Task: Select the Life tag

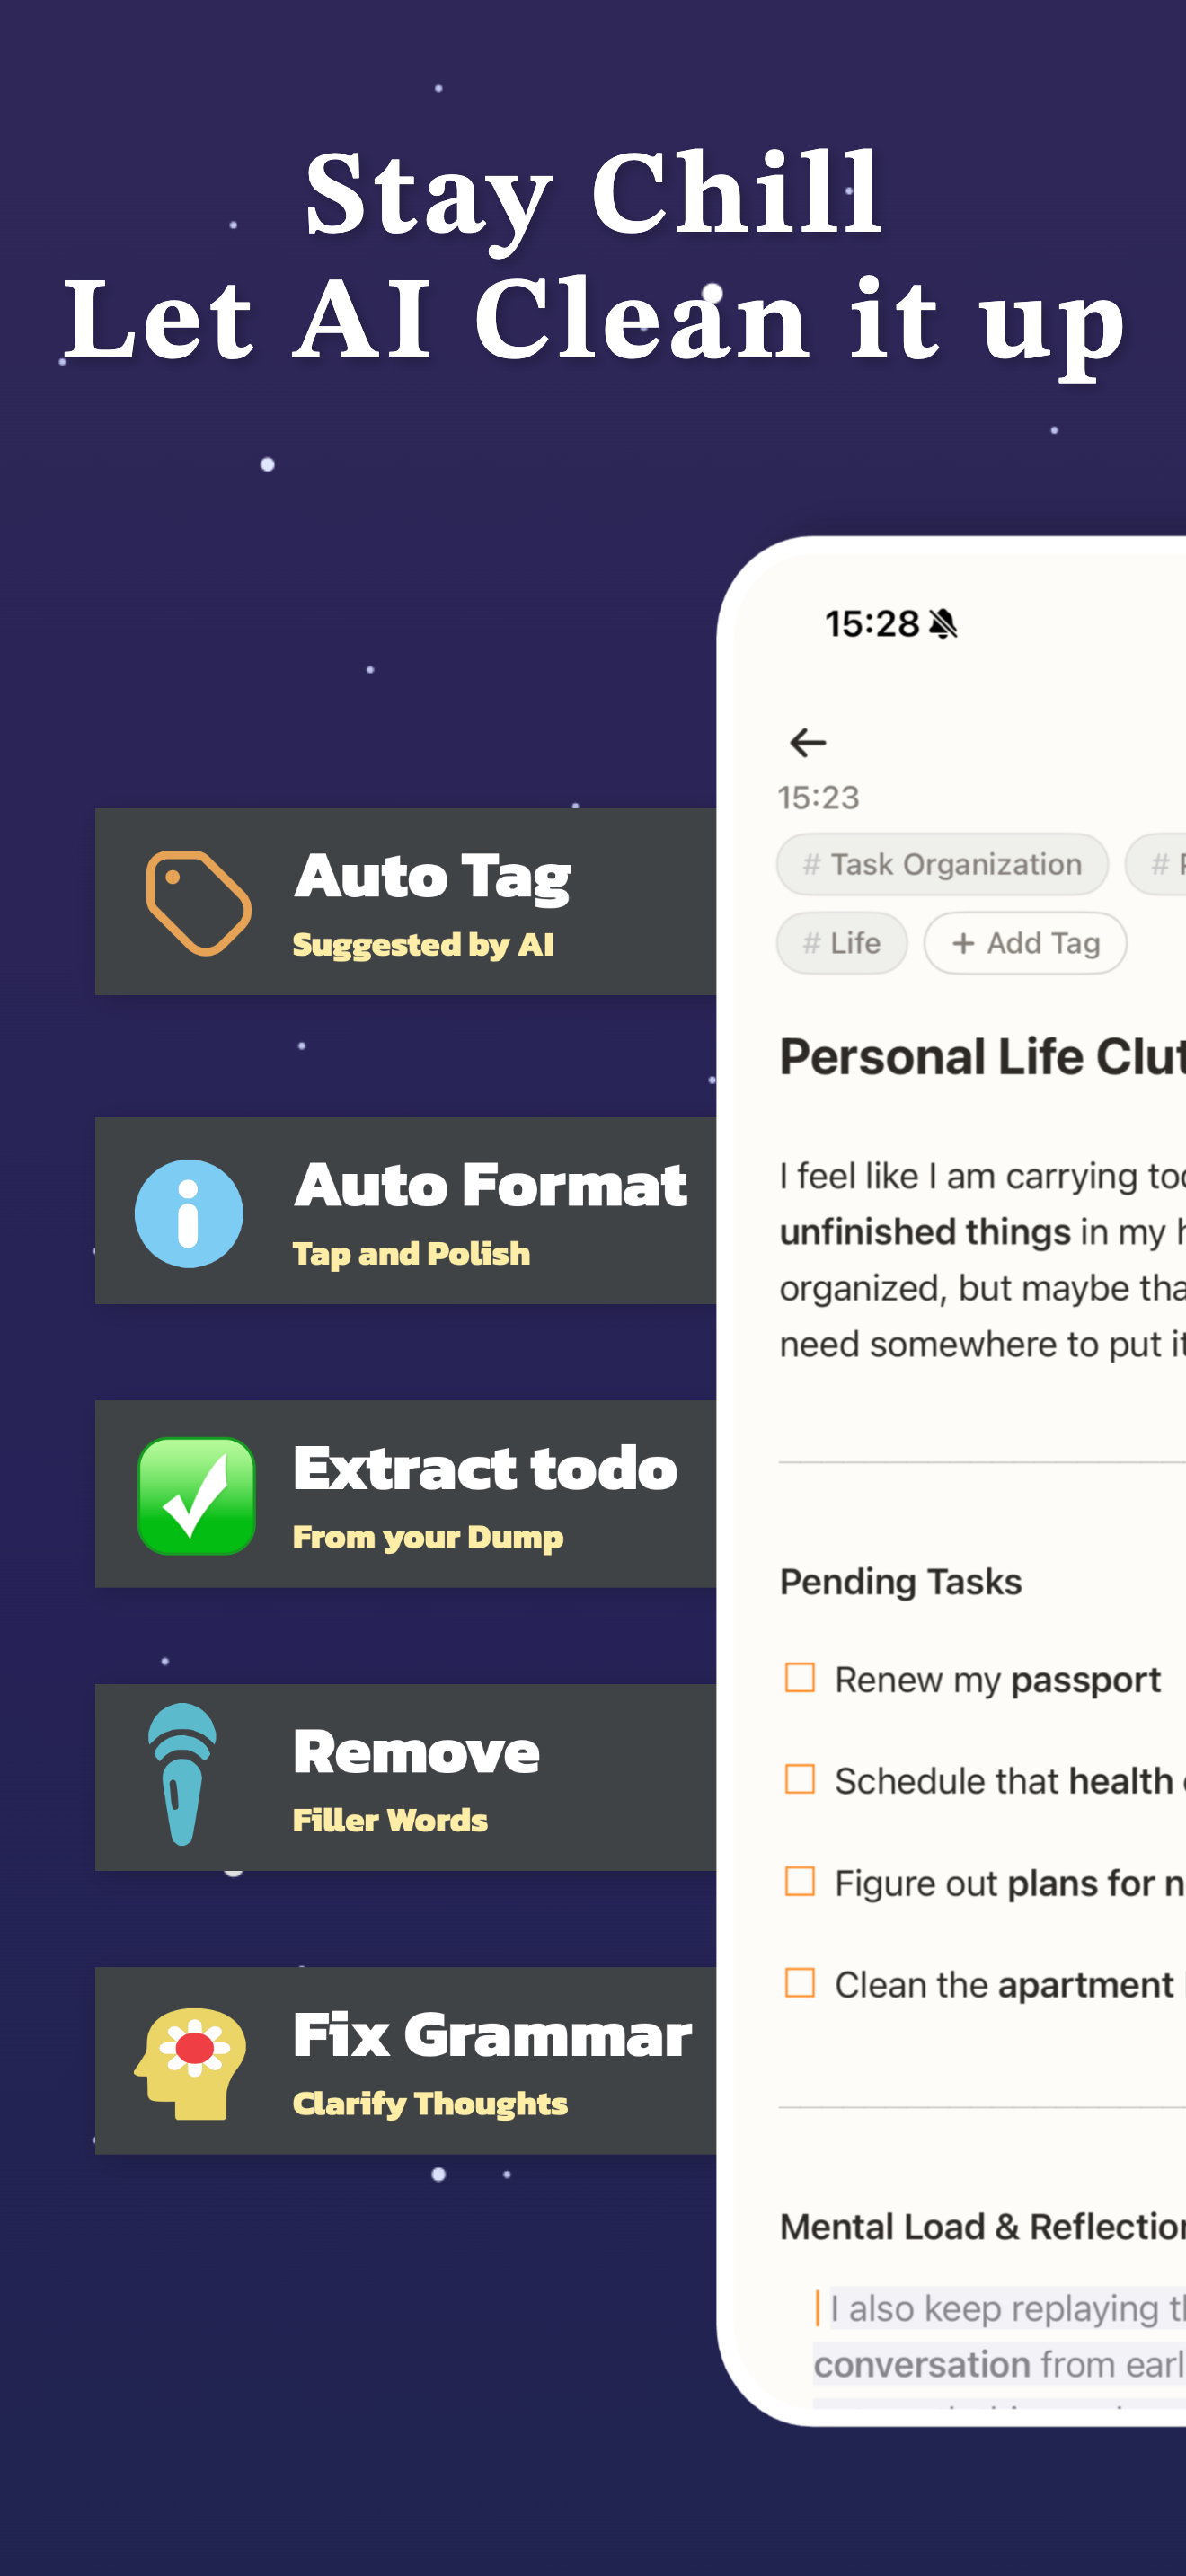Action: (x=841, y=942)
